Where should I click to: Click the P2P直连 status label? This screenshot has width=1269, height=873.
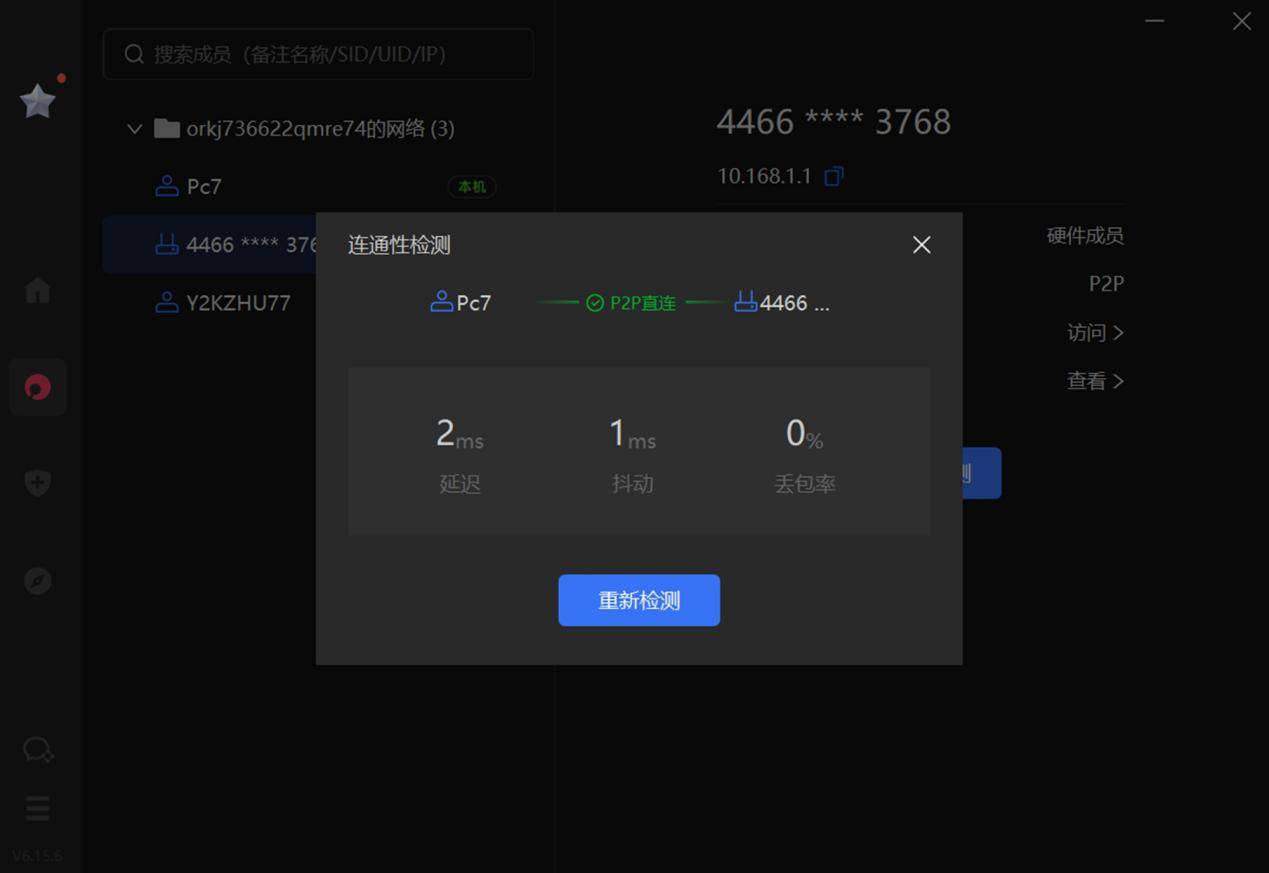point(632,303)
